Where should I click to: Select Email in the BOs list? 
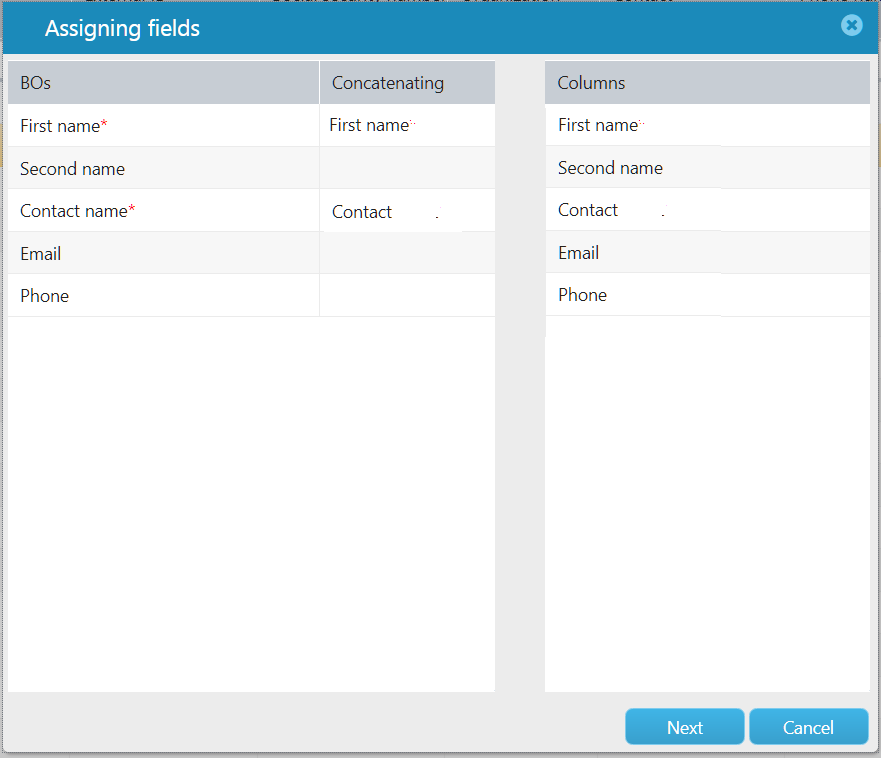(164, 253)
